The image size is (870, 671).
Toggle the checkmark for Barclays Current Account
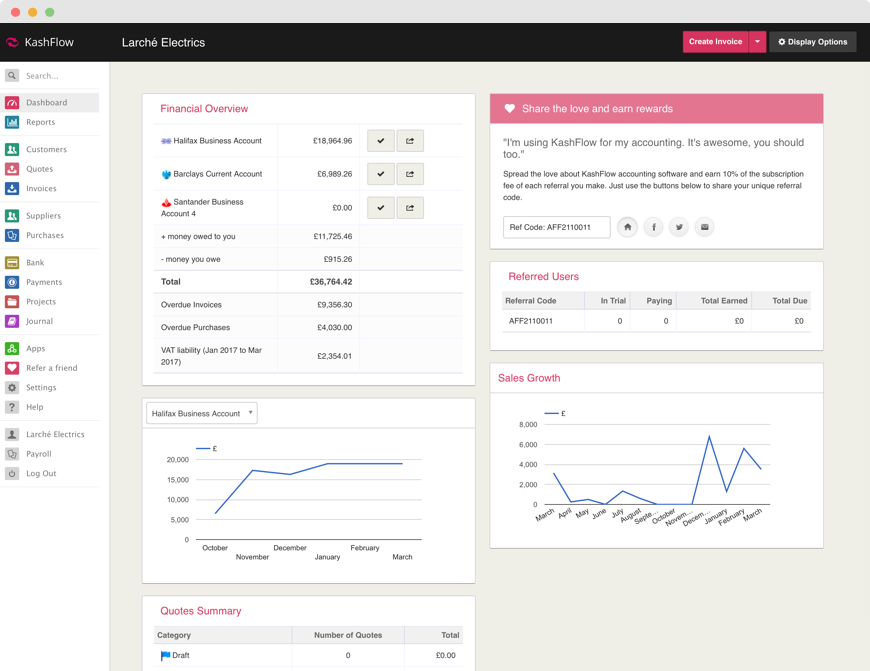coord(381,174)
